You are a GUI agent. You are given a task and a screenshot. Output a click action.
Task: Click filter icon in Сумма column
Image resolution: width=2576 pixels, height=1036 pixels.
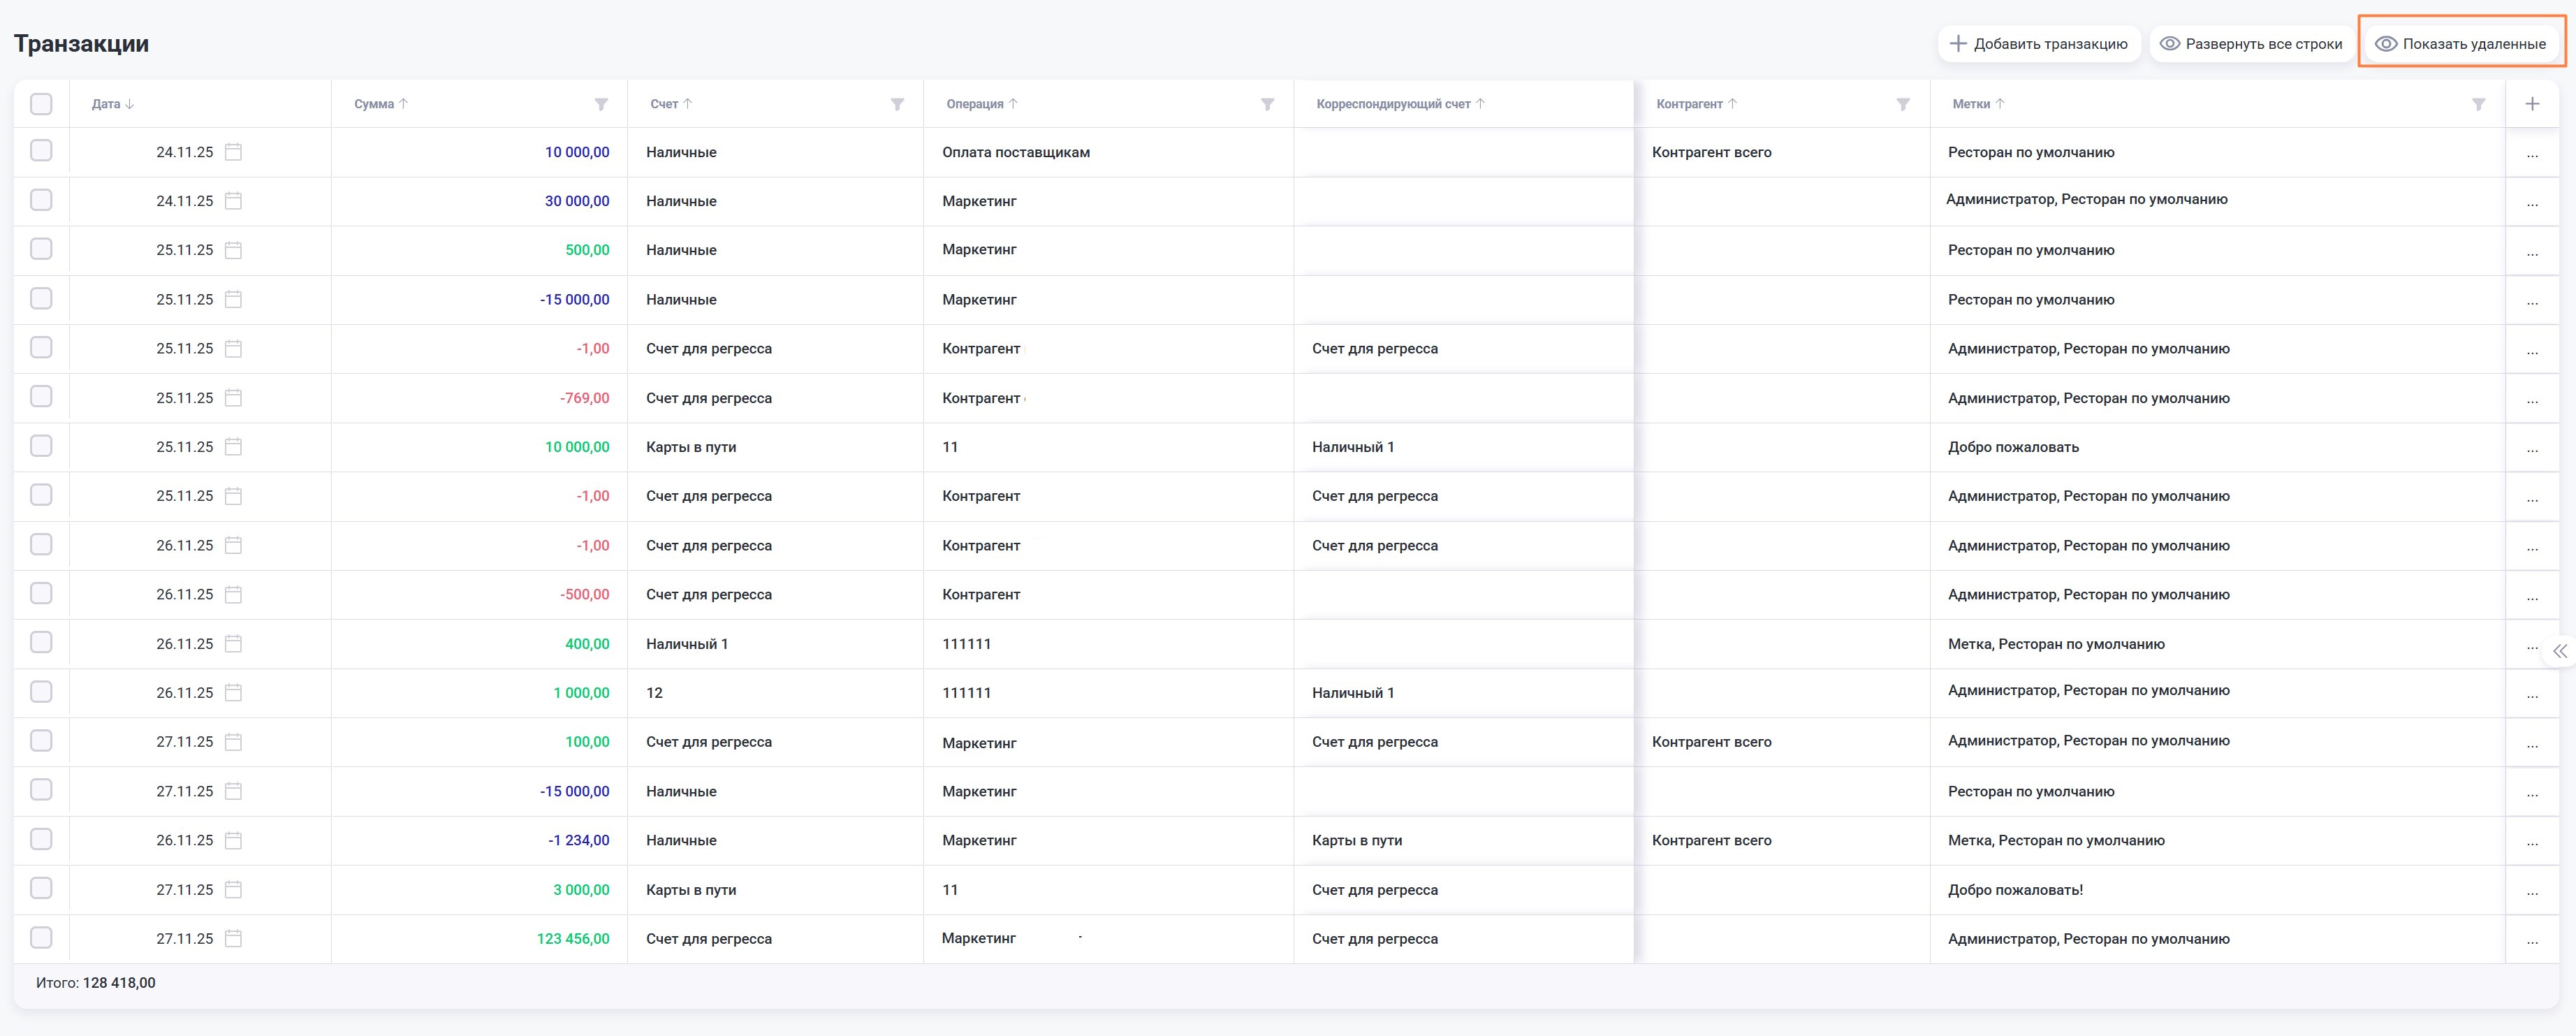(601, 104)
